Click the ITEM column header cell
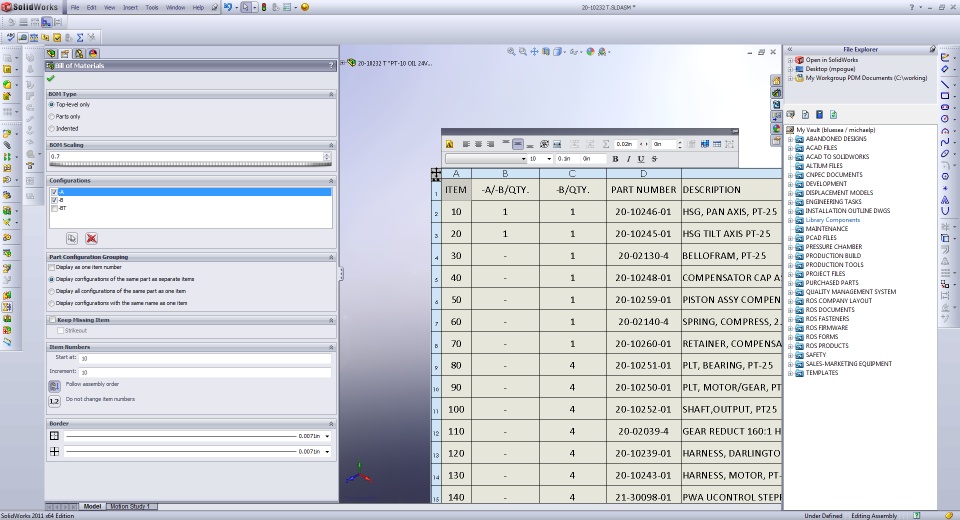This screenshot has width=960, height=520. click(456, 190)
